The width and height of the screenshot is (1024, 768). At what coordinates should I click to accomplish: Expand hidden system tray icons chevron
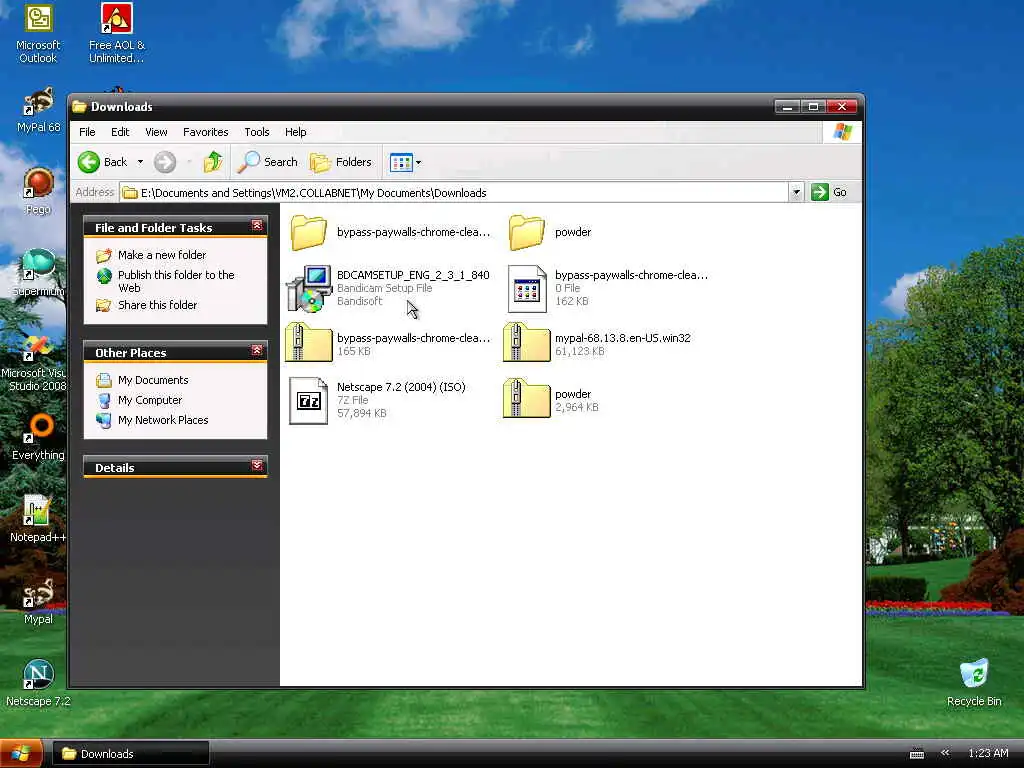[945, 753]
